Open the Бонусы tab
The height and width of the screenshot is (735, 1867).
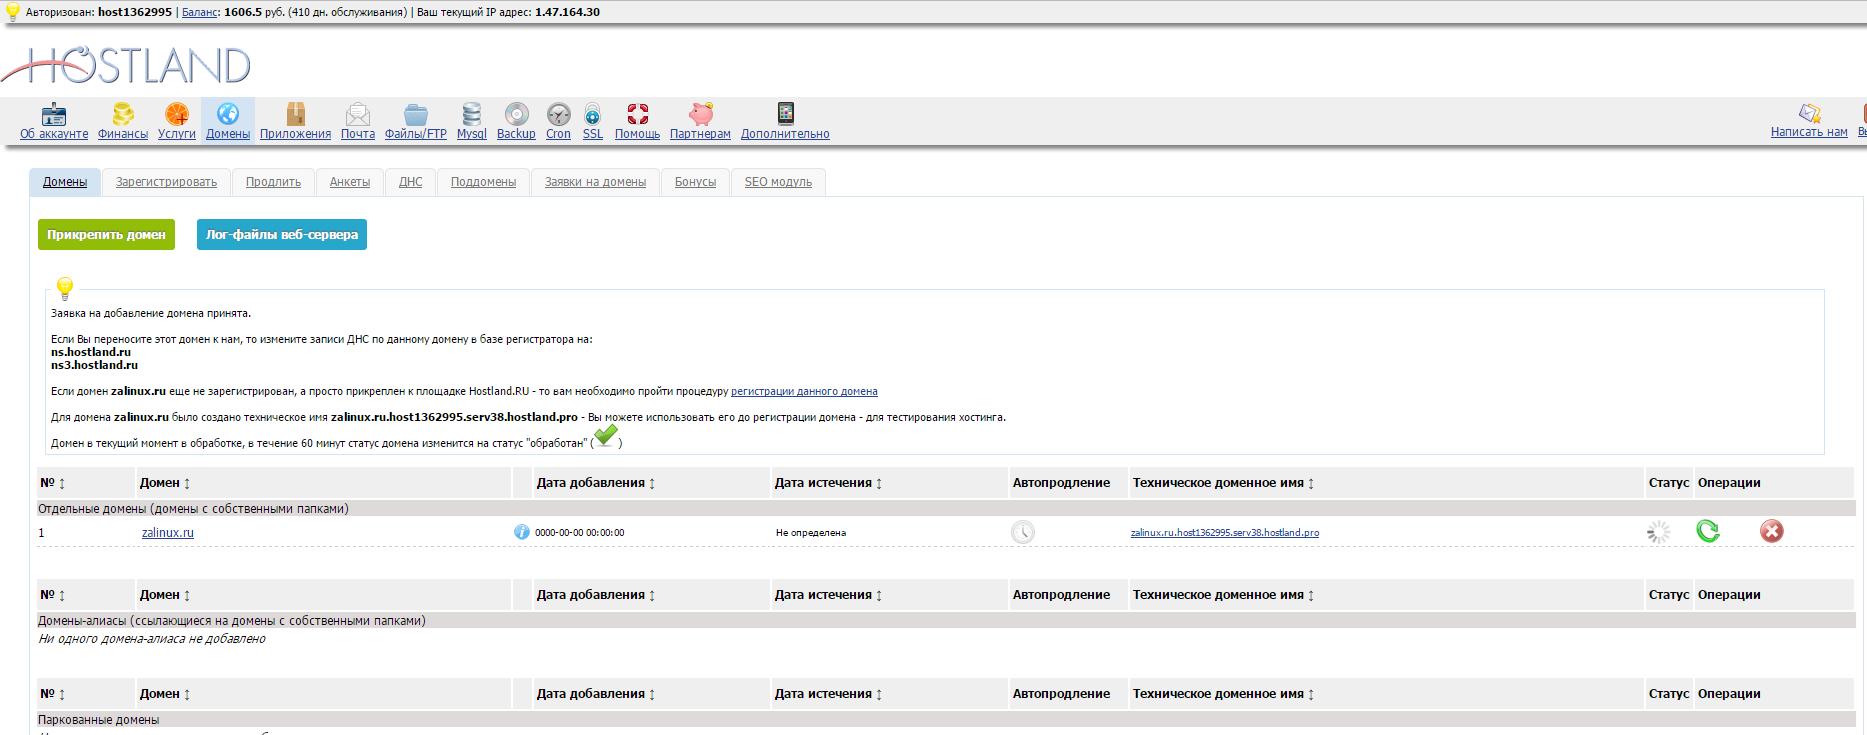click(x=695, y=182)
